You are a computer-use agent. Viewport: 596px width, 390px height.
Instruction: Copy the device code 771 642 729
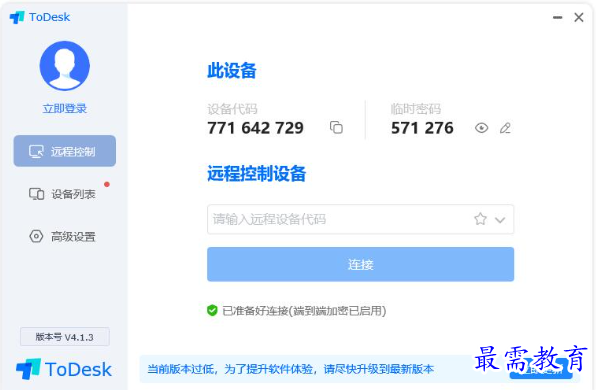[336, 128]
